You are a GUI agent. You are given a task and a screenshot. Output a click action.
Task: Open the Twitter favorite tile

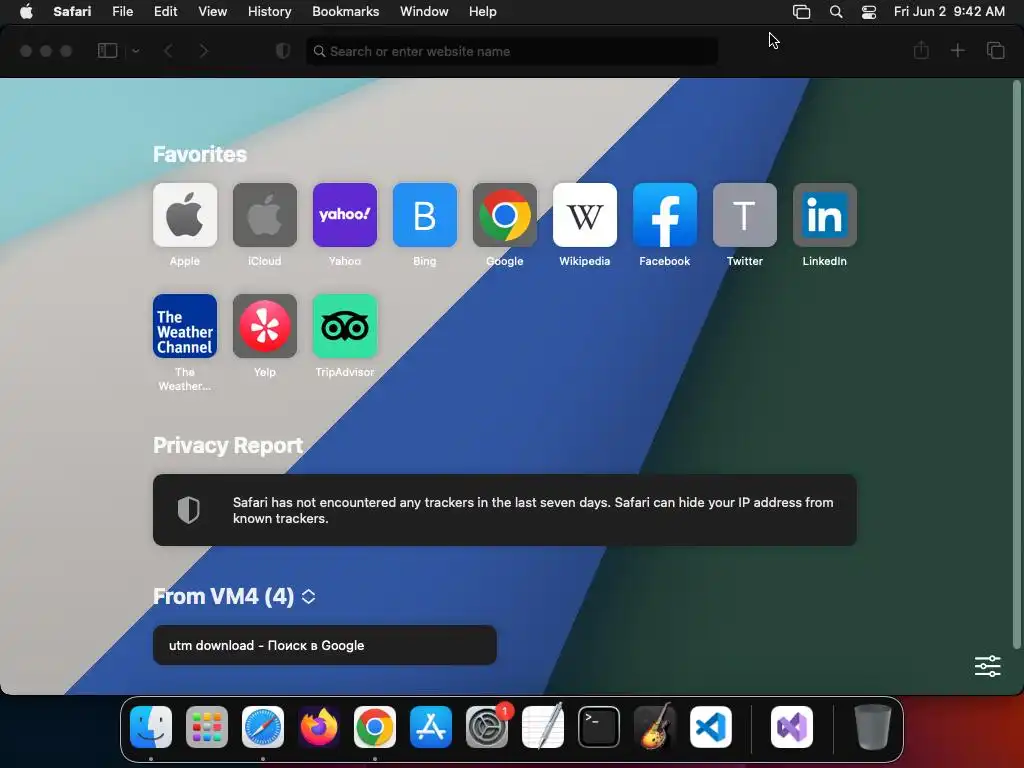pyautogui.click(x=744, y=215)
